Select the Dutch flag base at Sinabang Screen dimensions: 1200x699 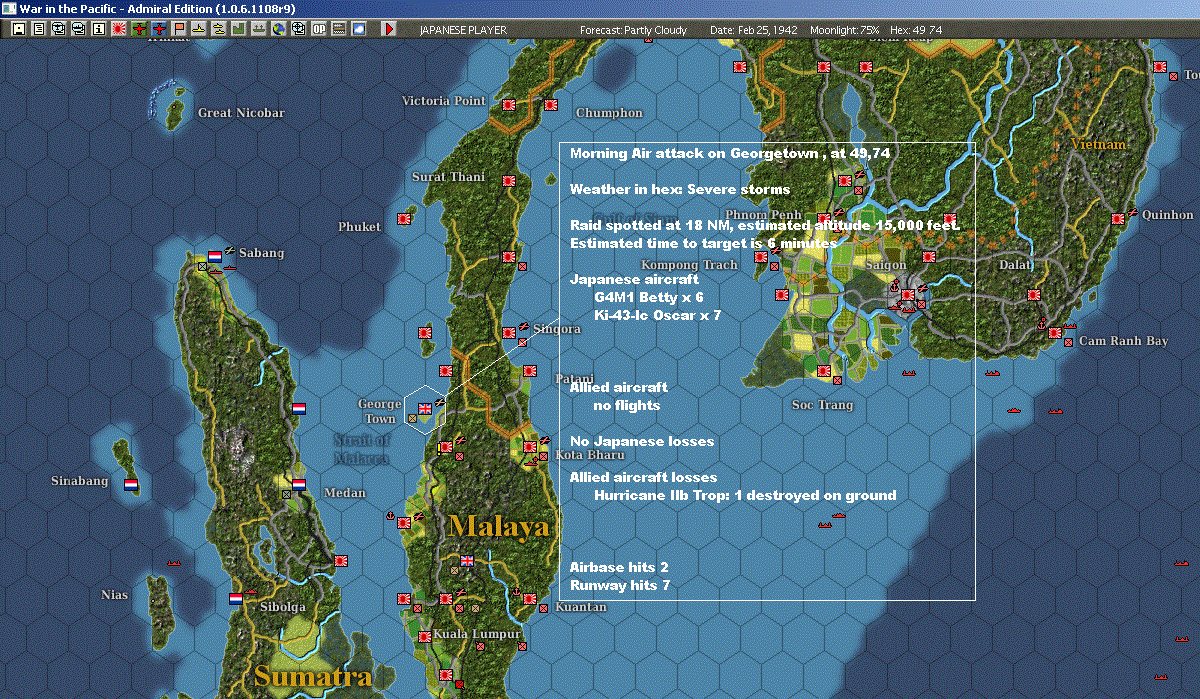131,484
